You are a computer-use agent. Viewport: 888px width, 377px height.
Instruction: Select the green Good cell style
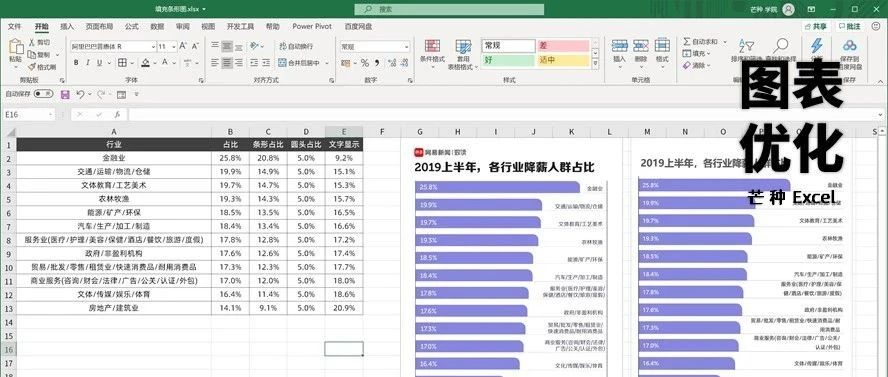tap(508, 60)
